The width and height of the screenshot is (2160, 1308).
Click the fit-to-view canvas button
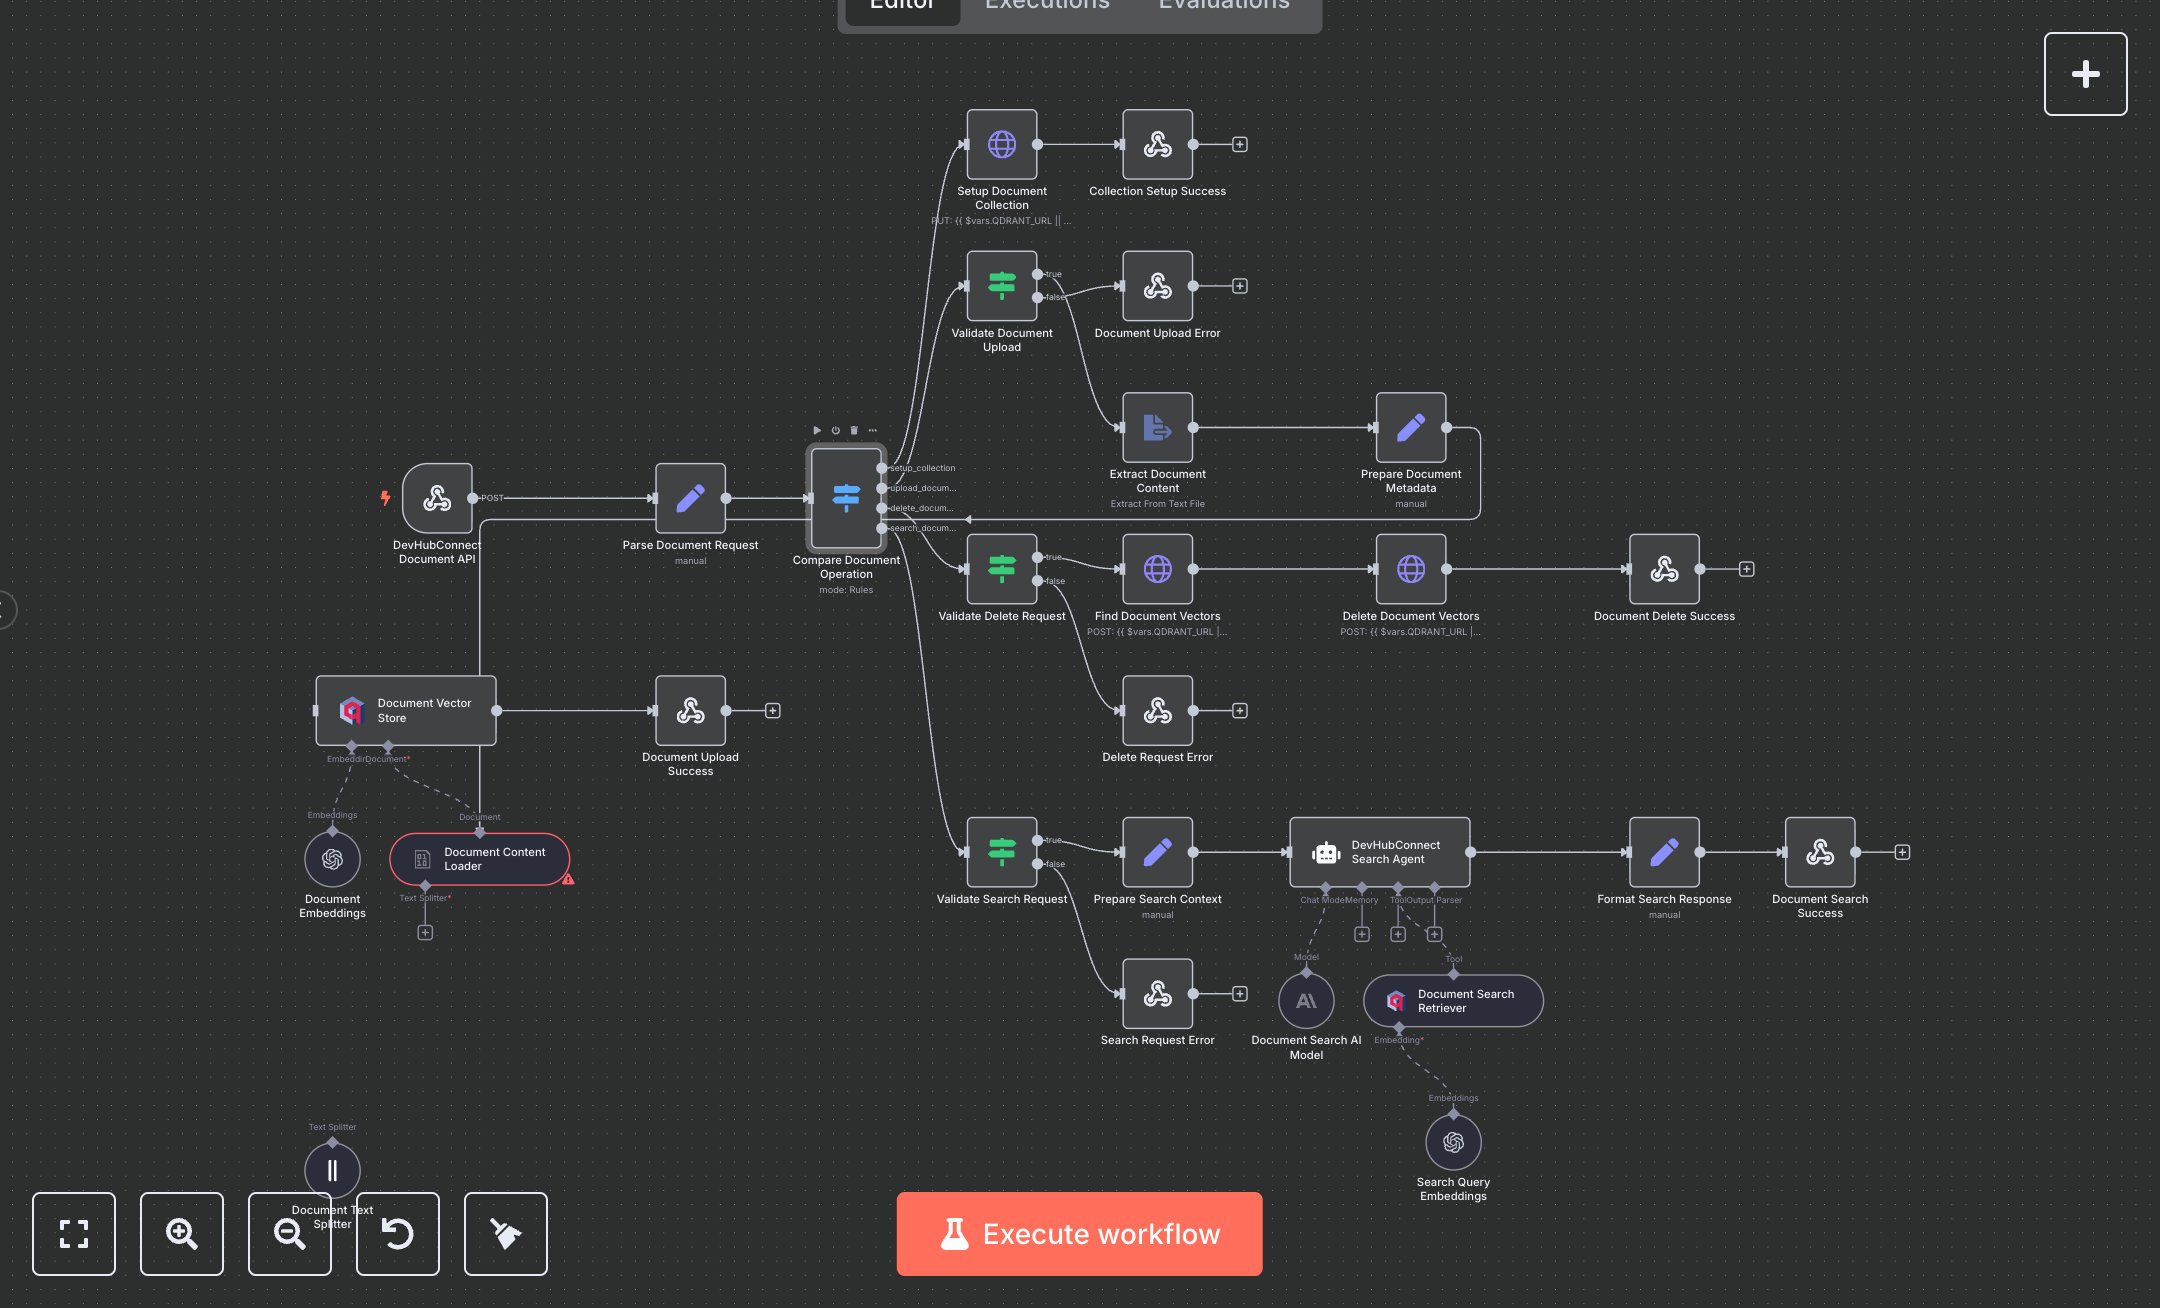[74, 1233]
